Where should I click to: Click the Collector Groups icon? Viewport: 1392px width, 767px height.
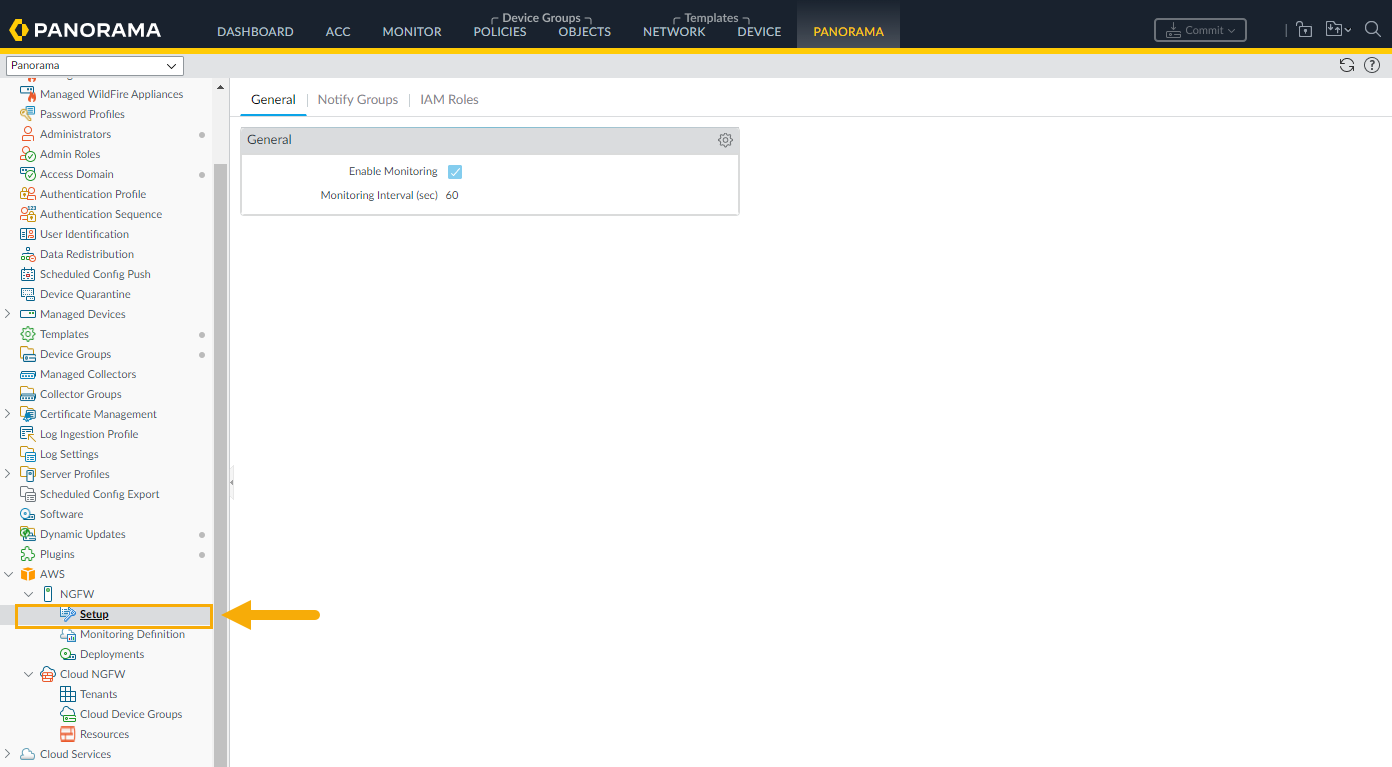28,394
